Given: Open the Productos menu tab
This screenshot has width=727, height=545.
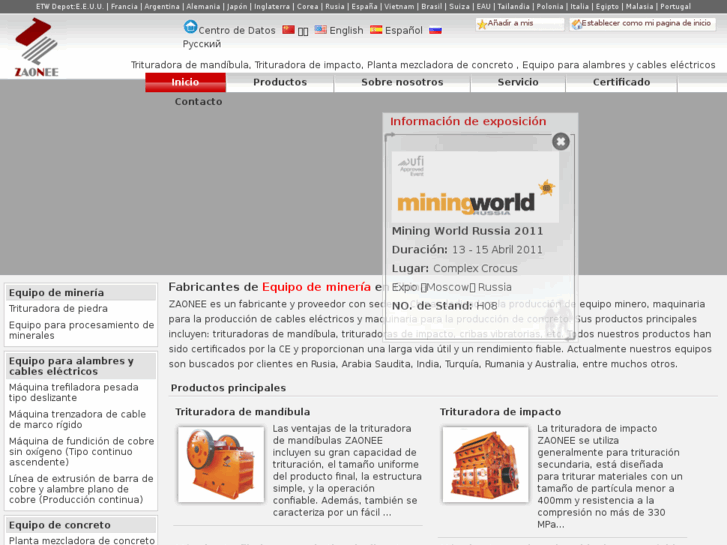Looking at the screenshot, I should [x=280, y=82].
